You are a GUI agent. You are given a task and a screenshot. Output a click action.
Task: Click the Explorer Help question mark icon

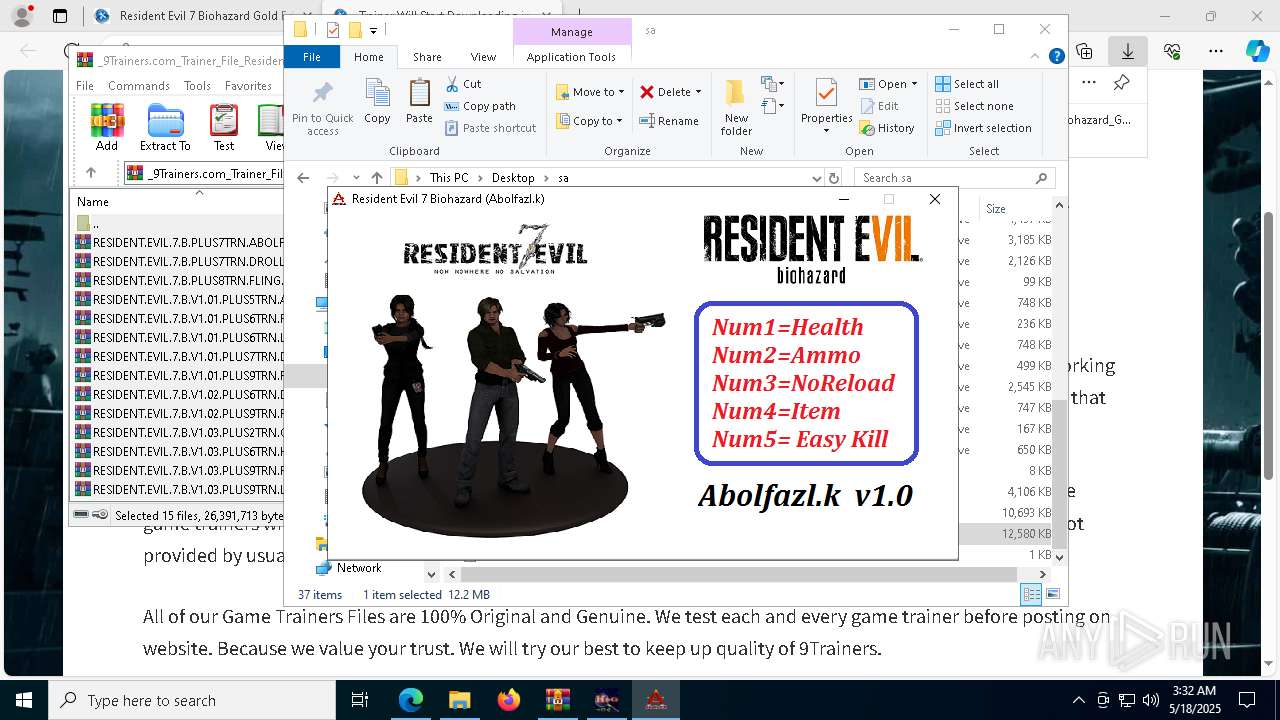(1056, 57)
